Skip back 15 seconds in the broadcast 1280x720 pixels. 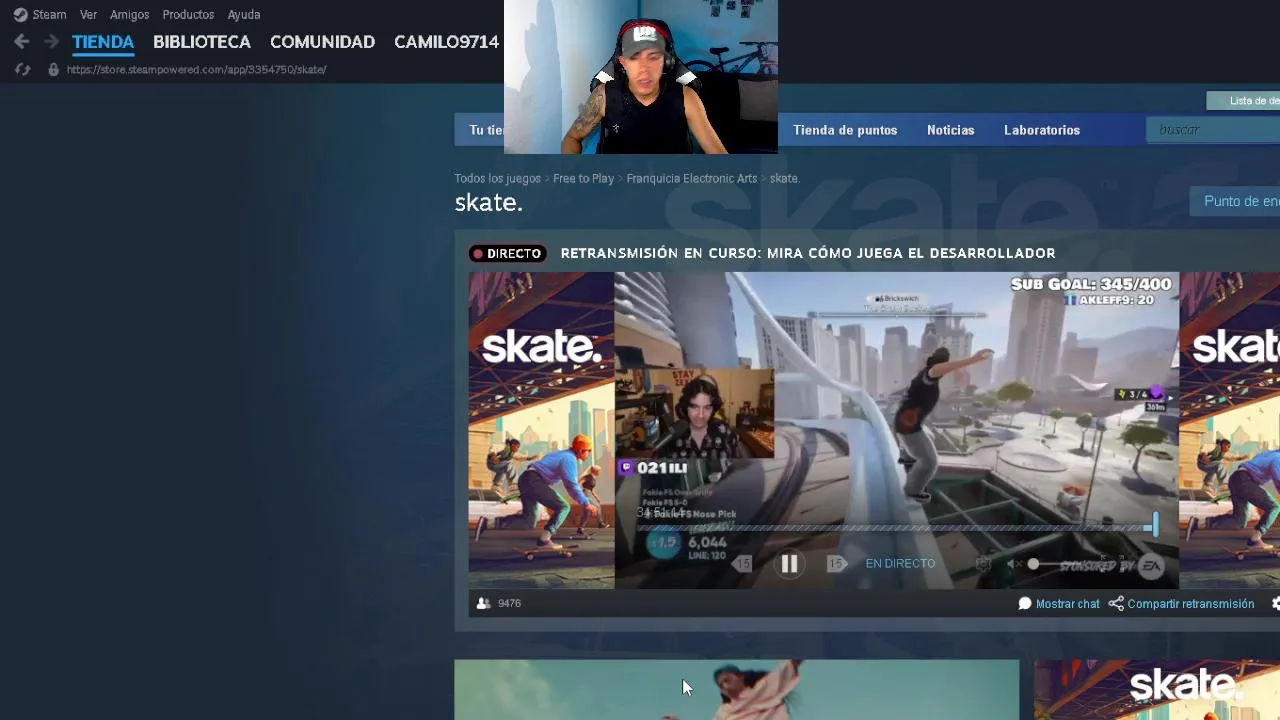(742, 564)
